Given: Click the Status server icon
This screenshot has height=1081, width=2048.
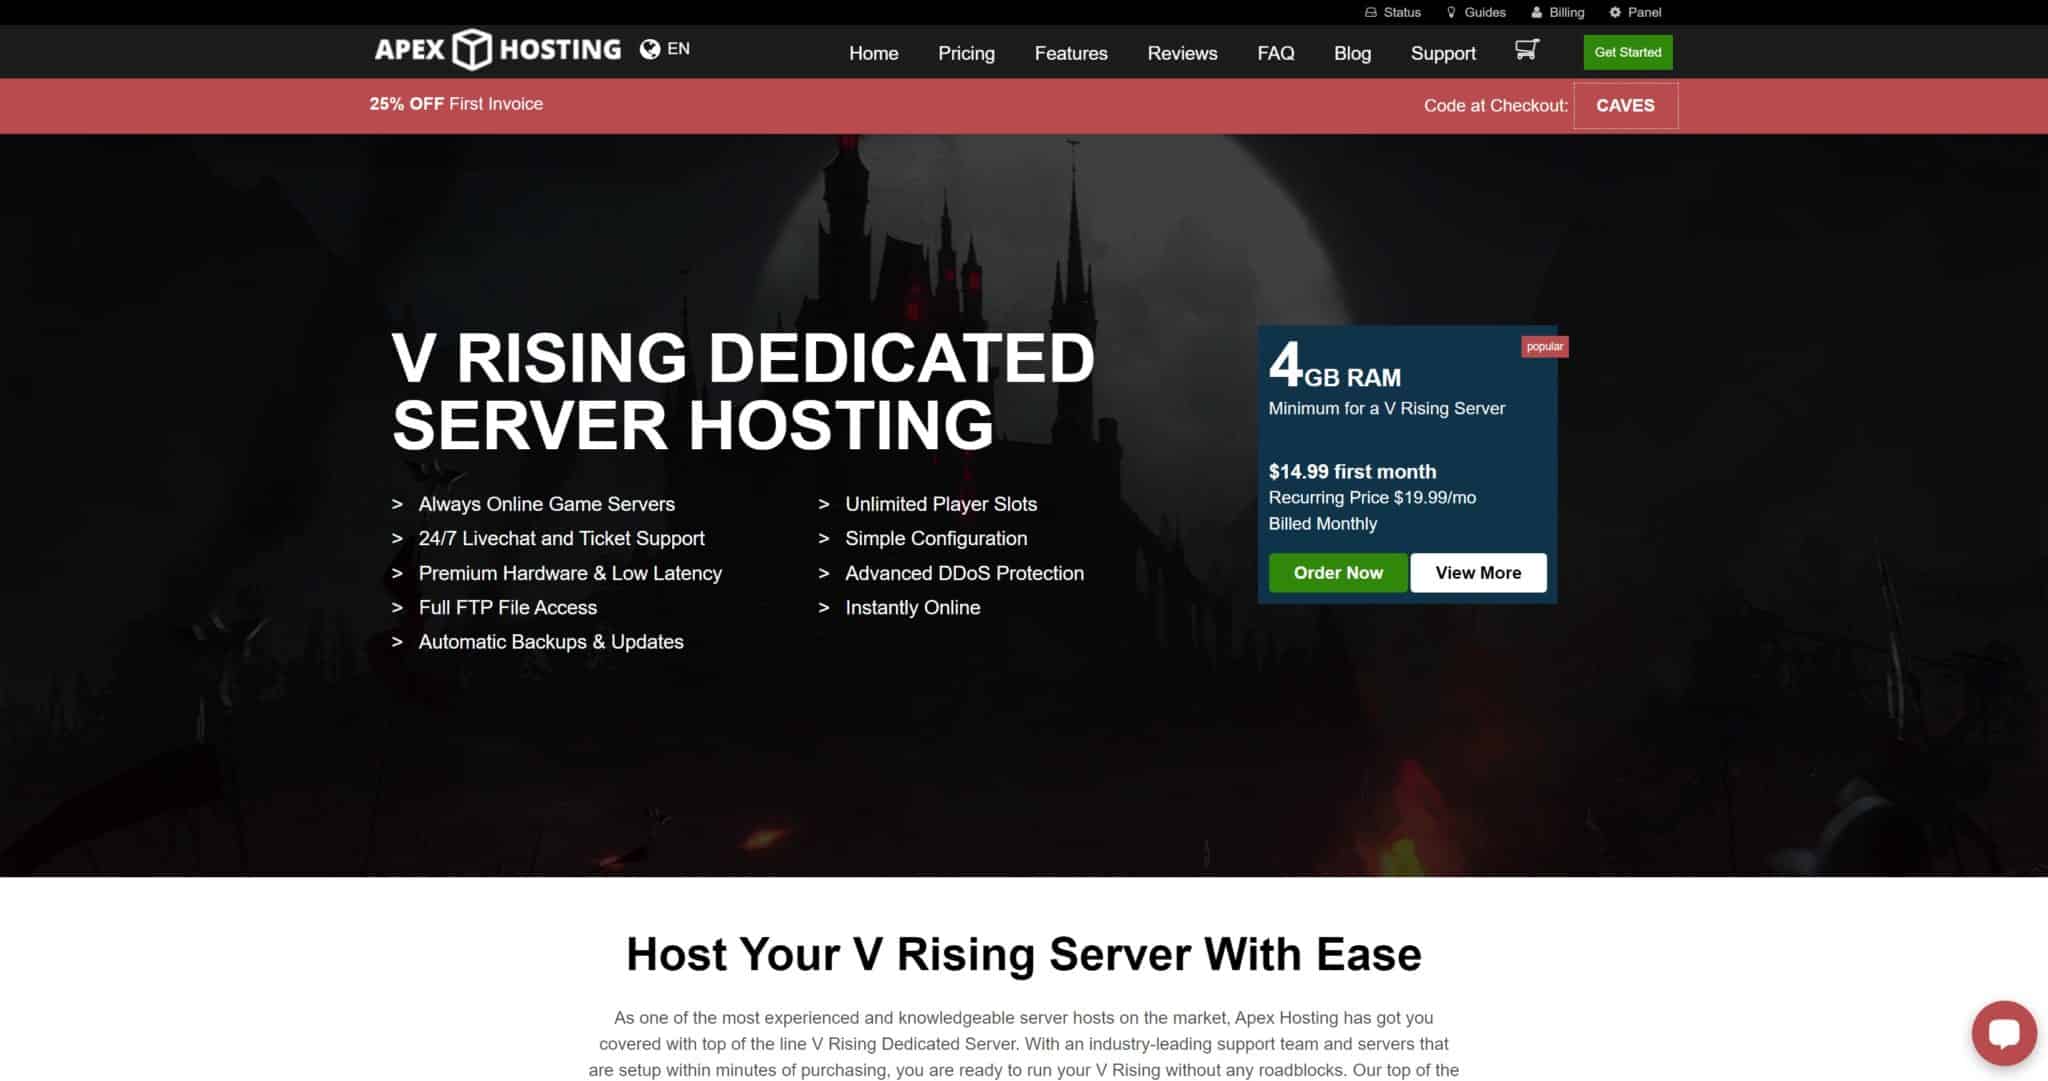Looking at the screenshot, I should (1371, 12).
